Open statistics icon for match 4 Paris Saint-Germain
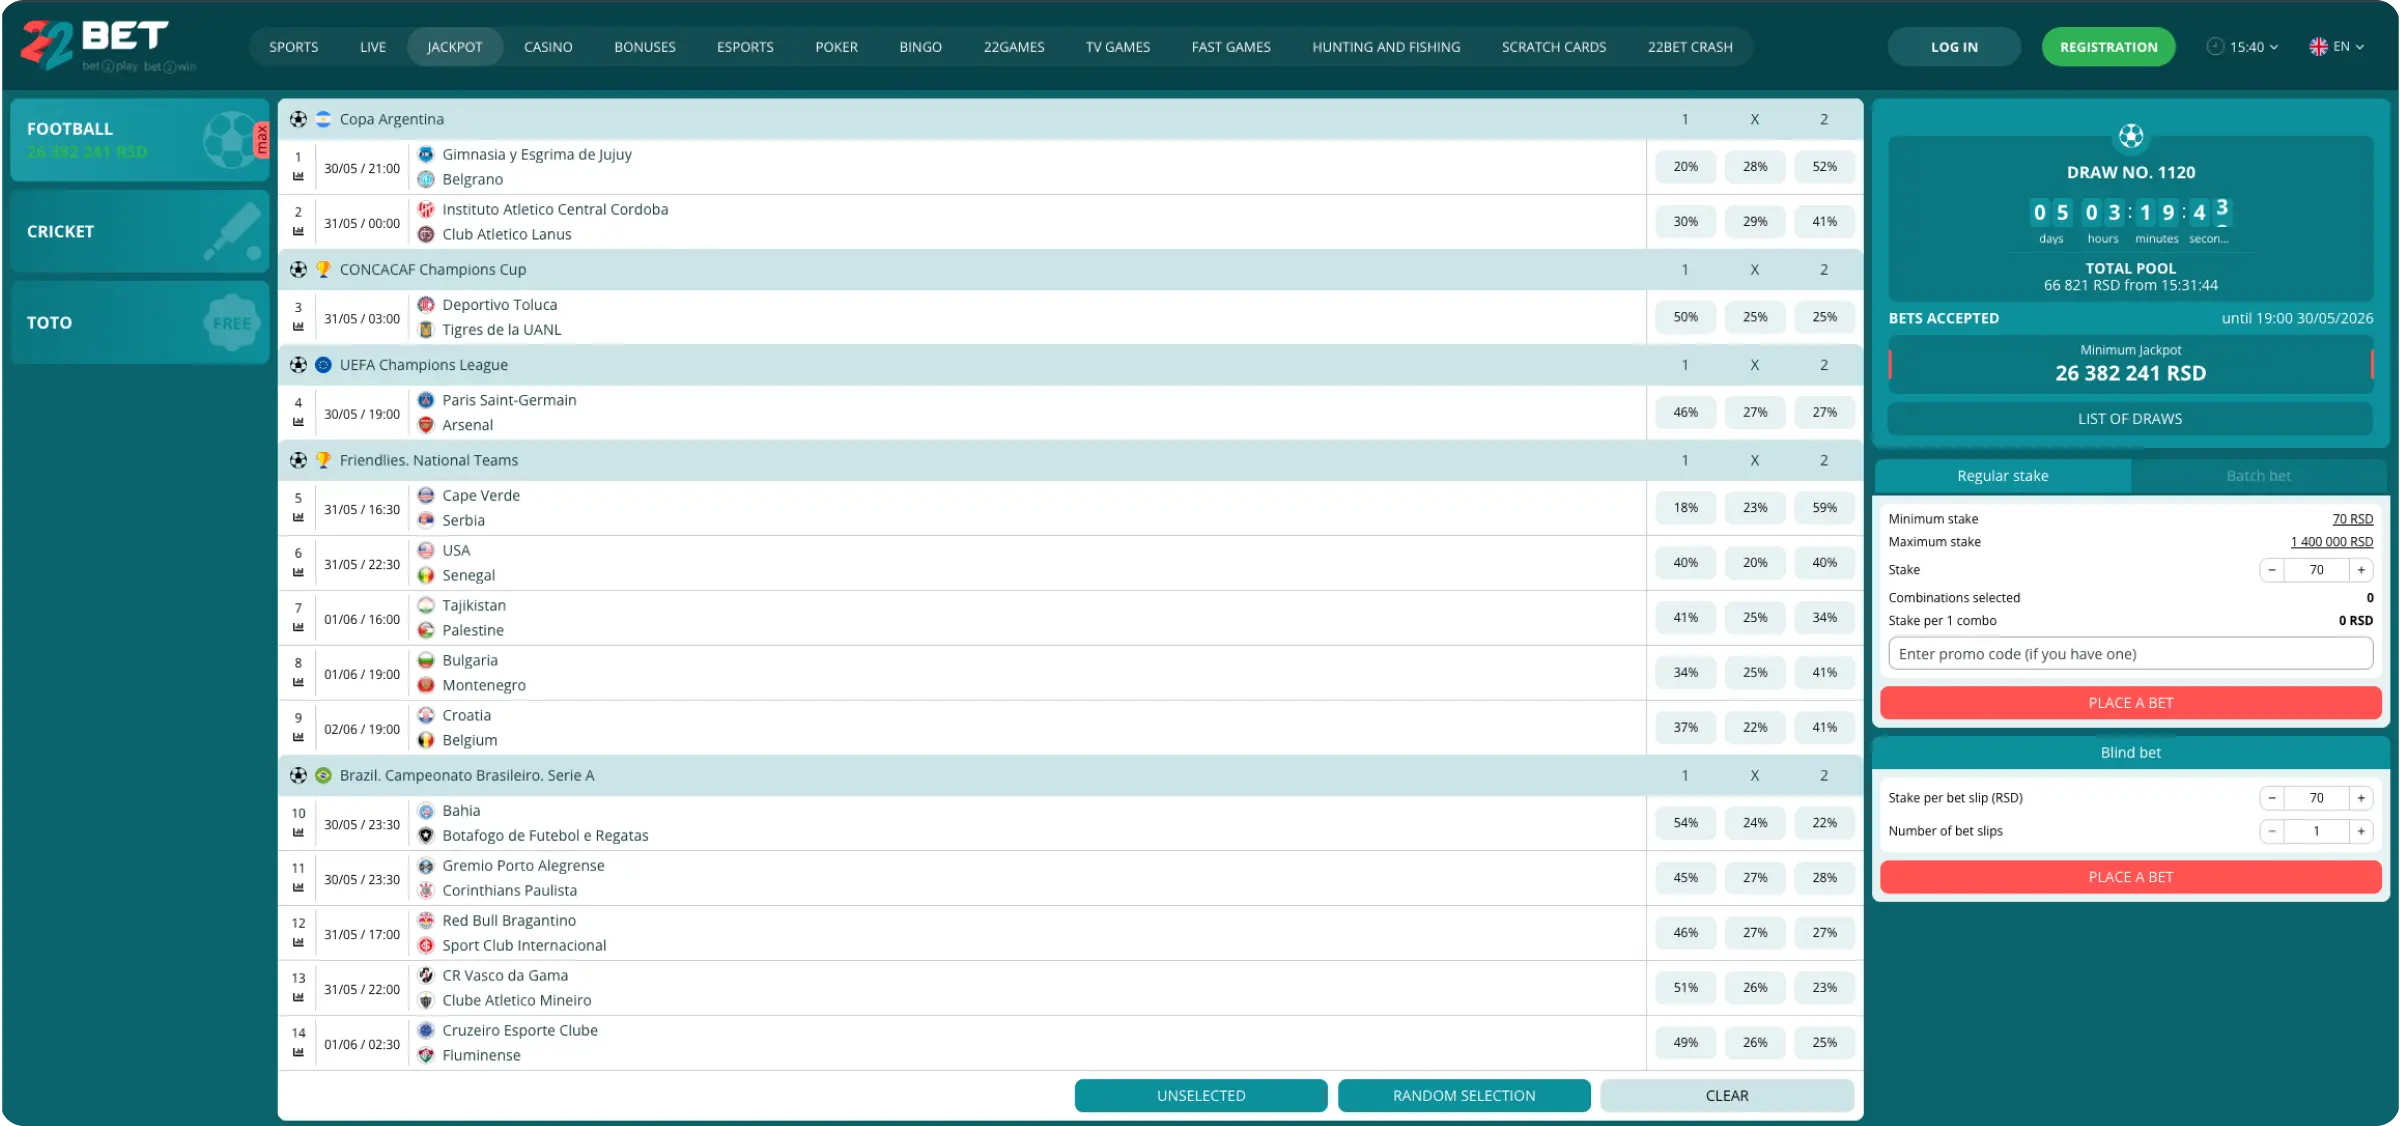 (x=298, y=422)
